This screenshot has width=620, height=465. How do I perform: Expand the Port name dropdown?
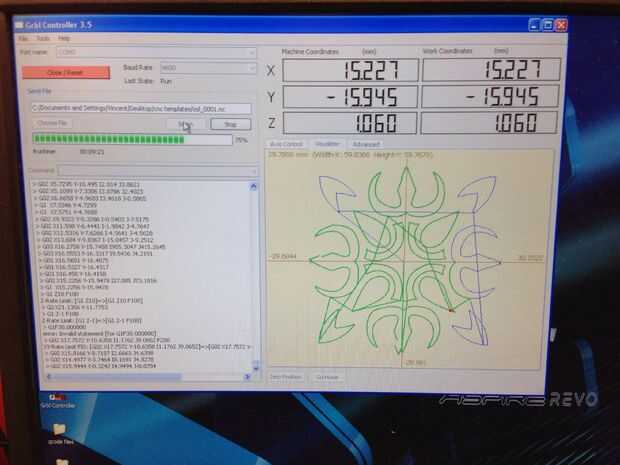point(251,53)
